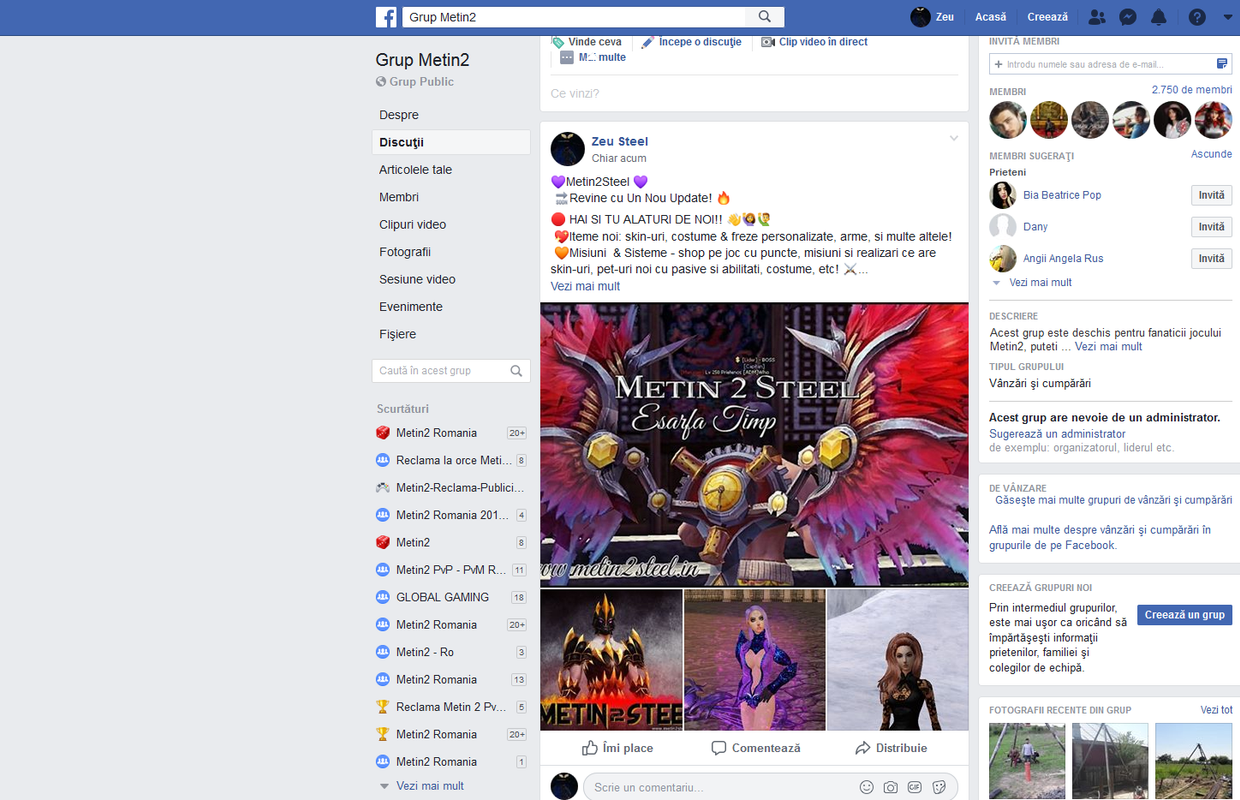Screen dimensions: 1240x800
Task: Expand the account dropdown arrow in top bar
Action: [1228, 17]
